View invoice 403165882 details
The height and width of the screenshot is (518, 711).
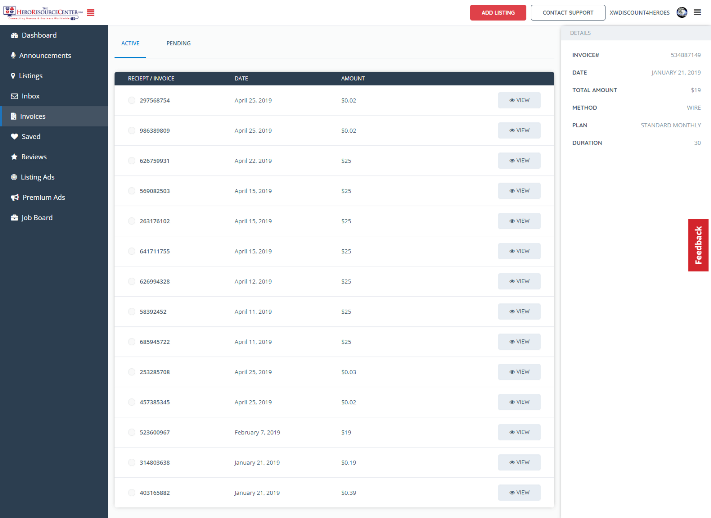[519, 492]
